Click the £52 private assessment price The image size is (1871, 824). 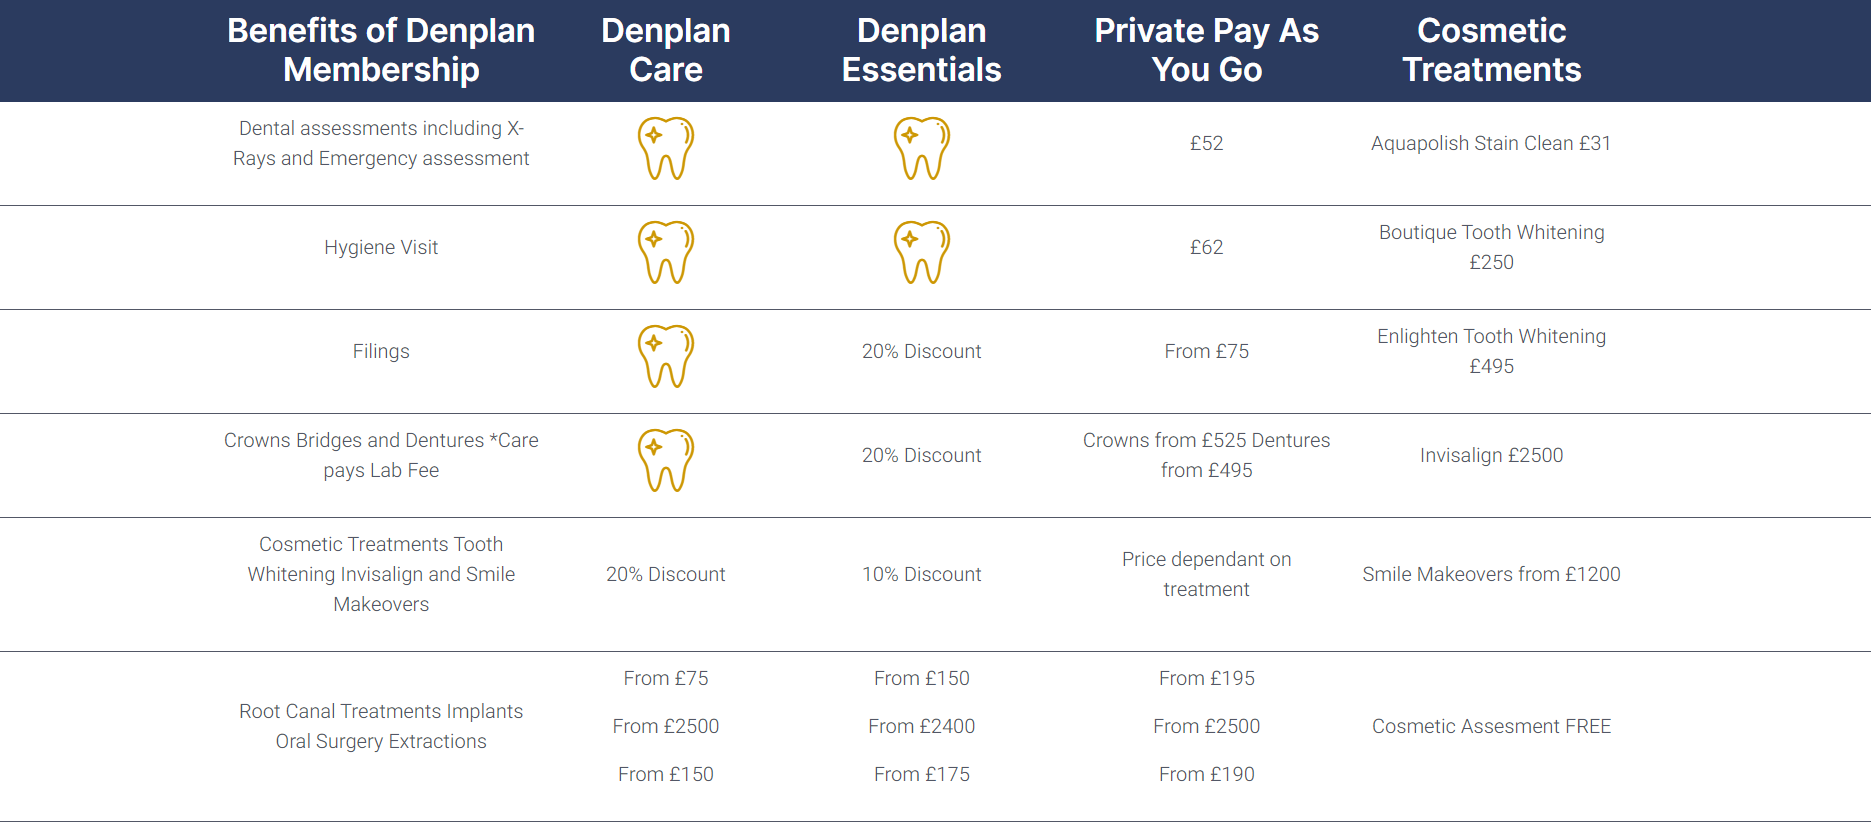[1207, 143]
